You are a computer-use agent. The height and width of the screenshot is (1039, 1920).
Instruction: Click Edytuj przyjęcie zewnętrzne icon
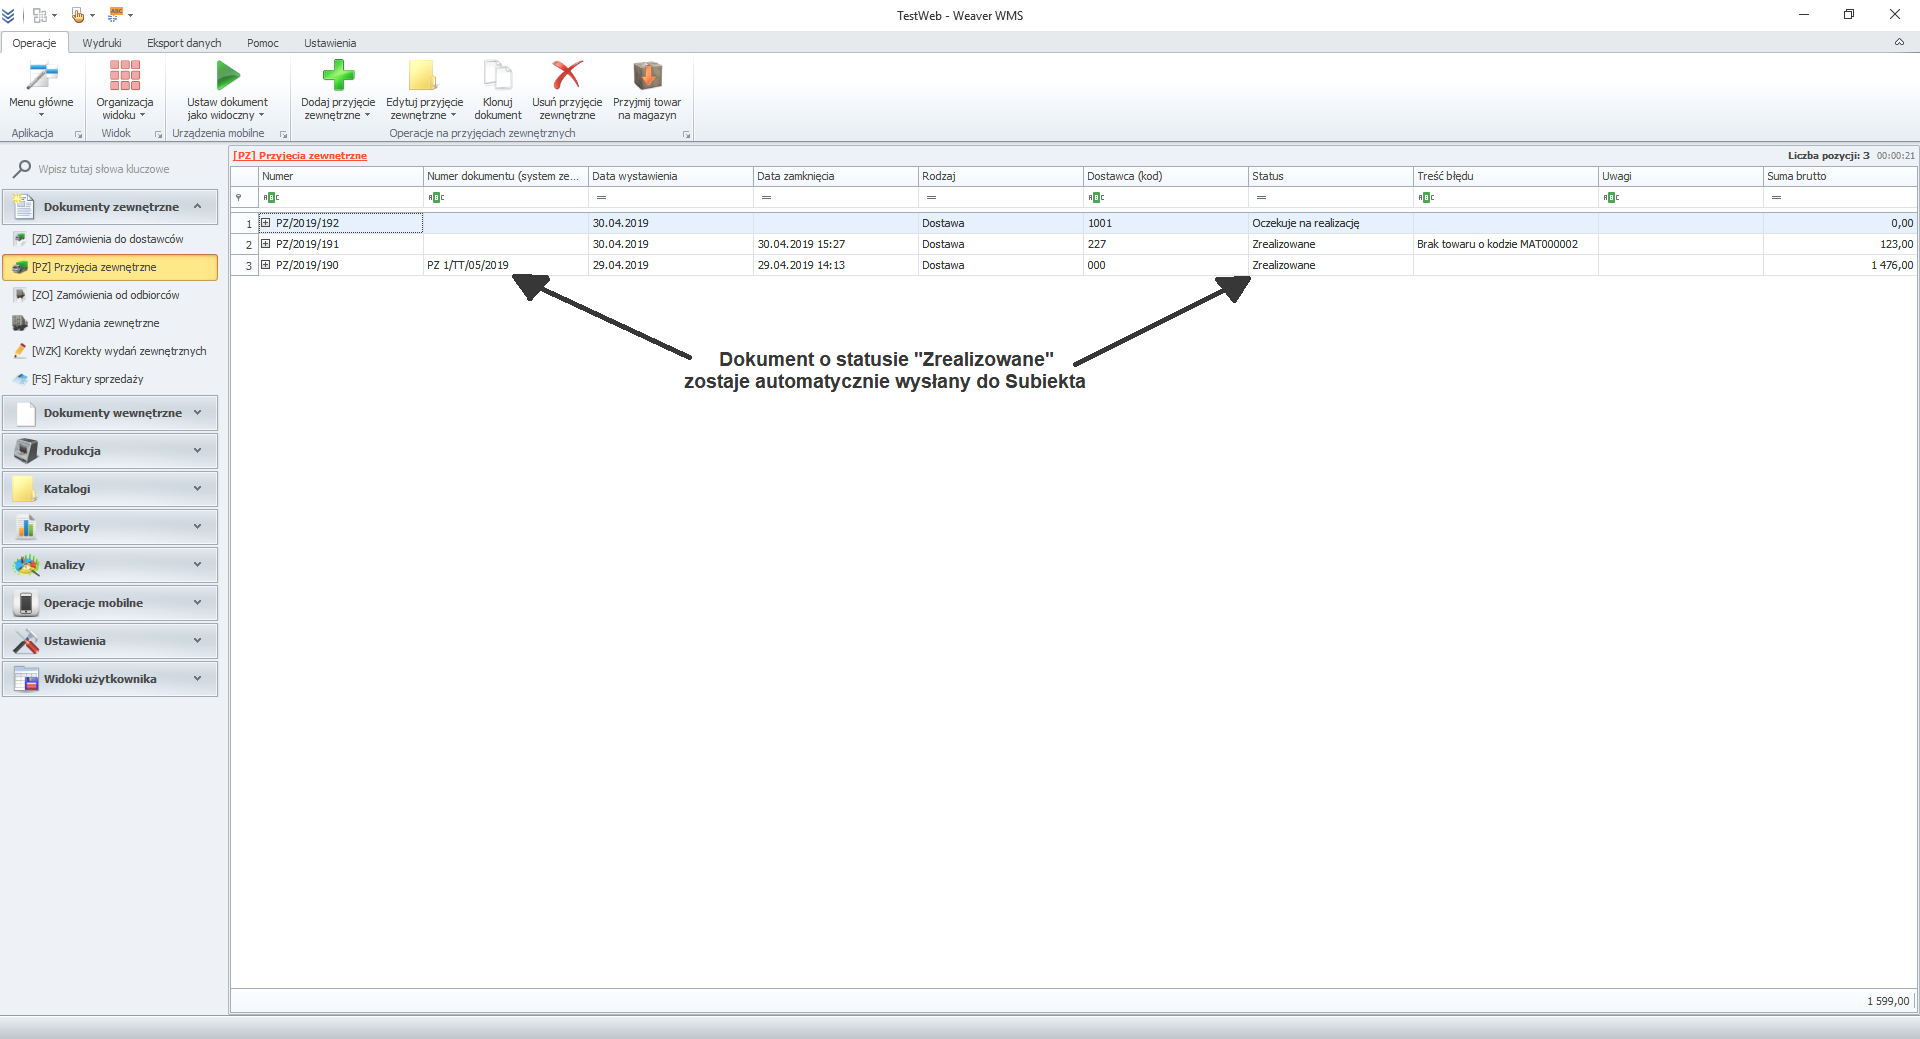point(424,76)
